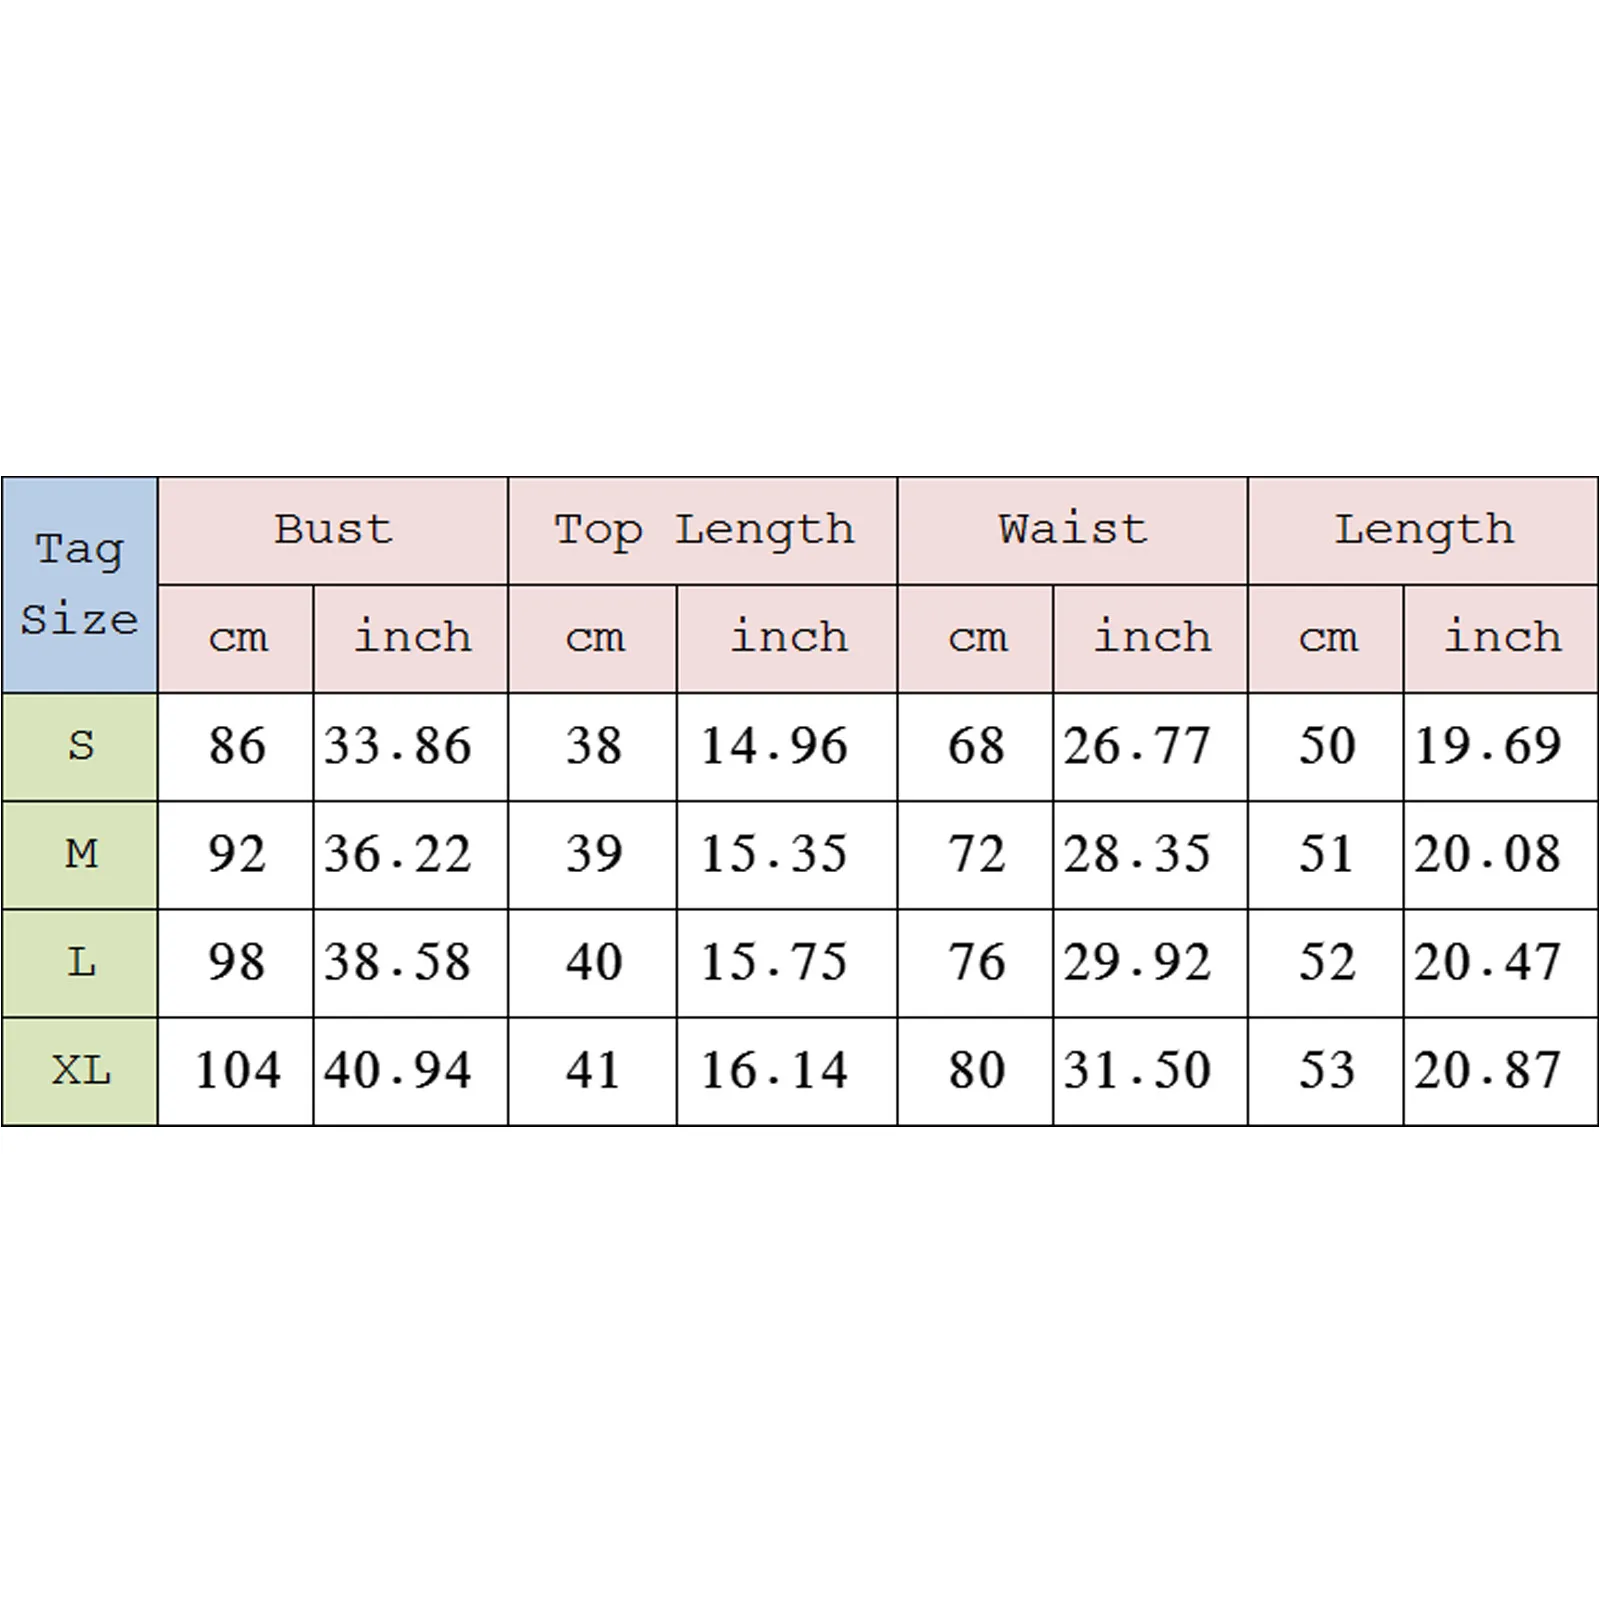The width and height of the screenshot is (1600, 1600).
Task: Select the 104 bust cm cell
Action: tap(237, 1071)
